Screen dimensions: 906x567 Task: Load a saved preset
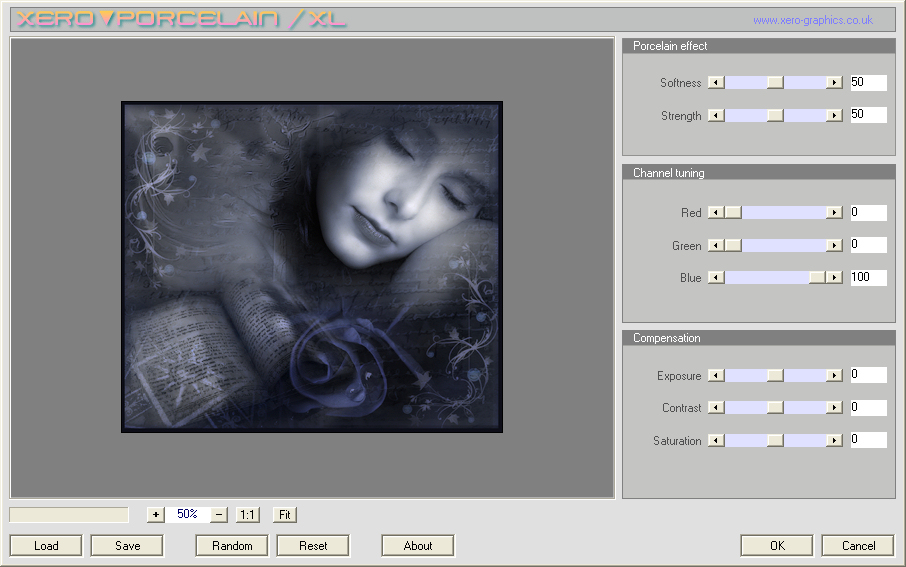[x=46, y=546]
